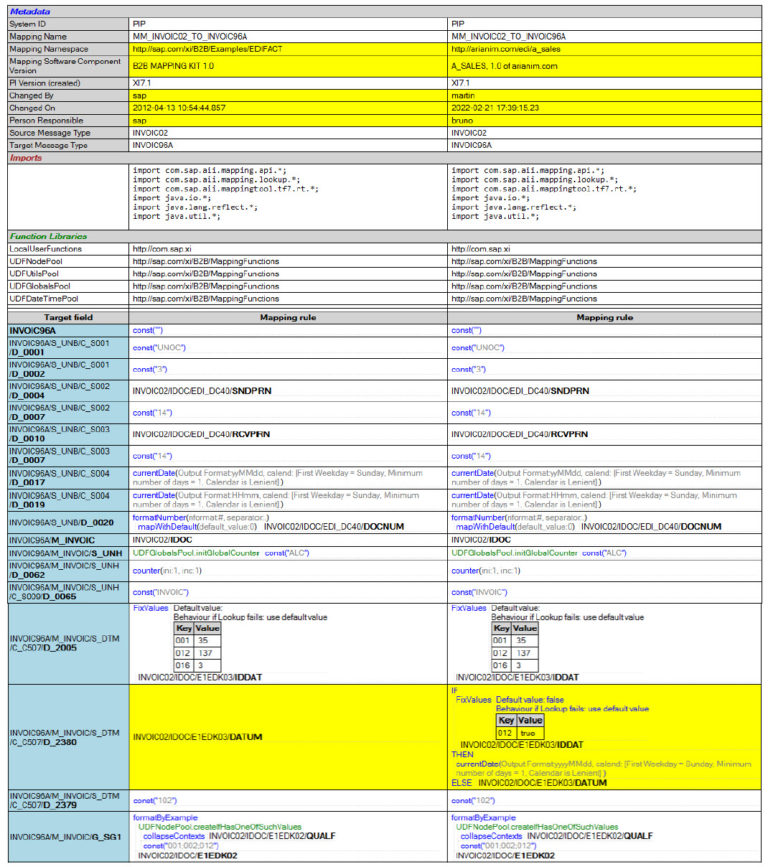Click the Metadata section header
Screen dimensions: 768x867
[29, 11]
